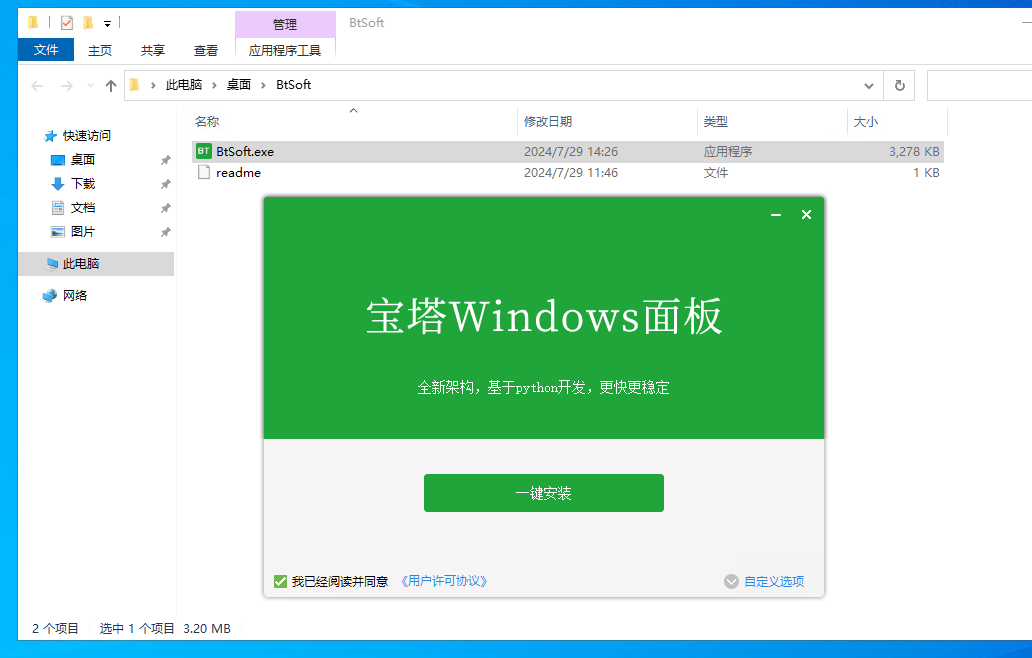The image size is (1032, 658).
Task: Select 快速访问 in navigation pane
Action: (87, 136)
